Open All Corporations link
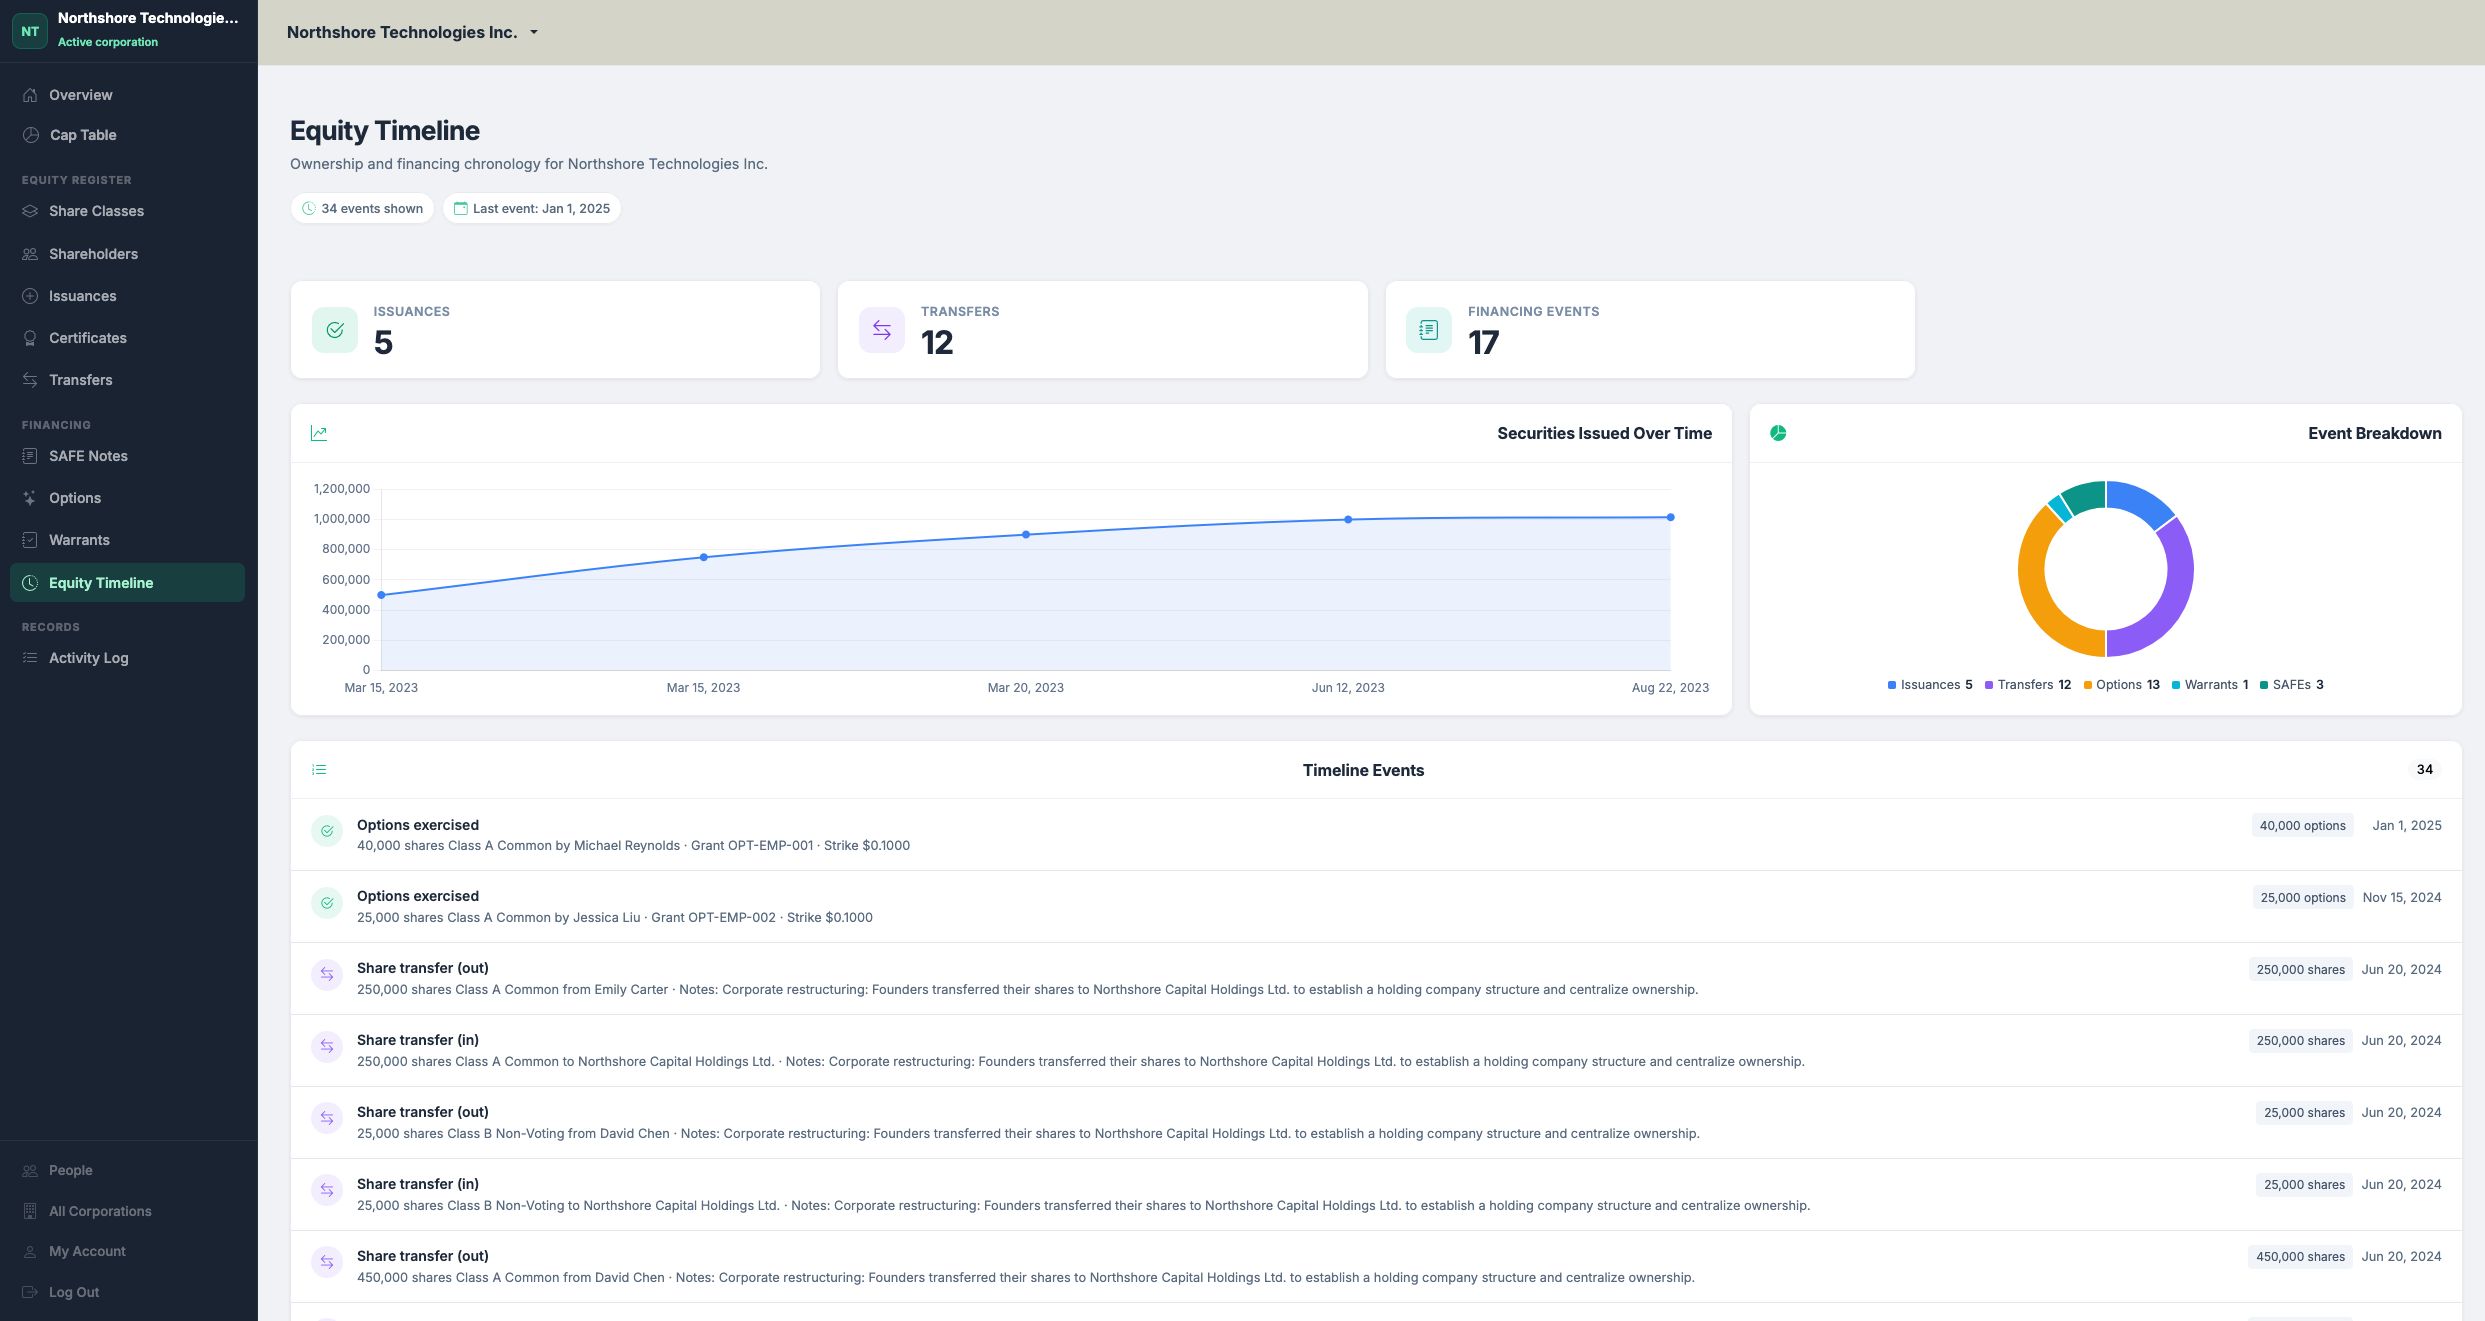This screenshot has width=2485, height=1321. tap(100, 1211)
